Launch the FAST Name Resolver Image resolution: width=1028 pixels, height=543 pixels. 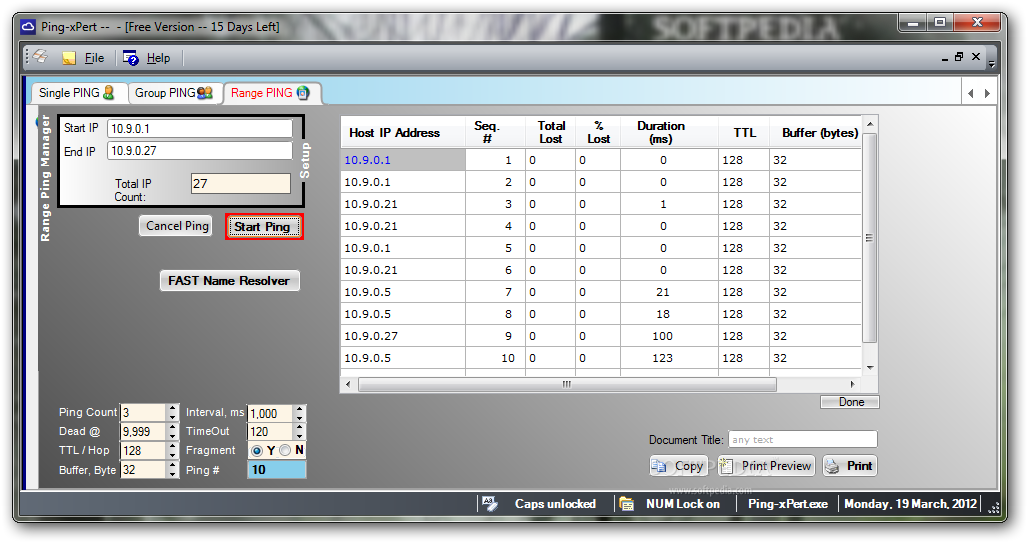pyautogui.click(x=229, y=281)
